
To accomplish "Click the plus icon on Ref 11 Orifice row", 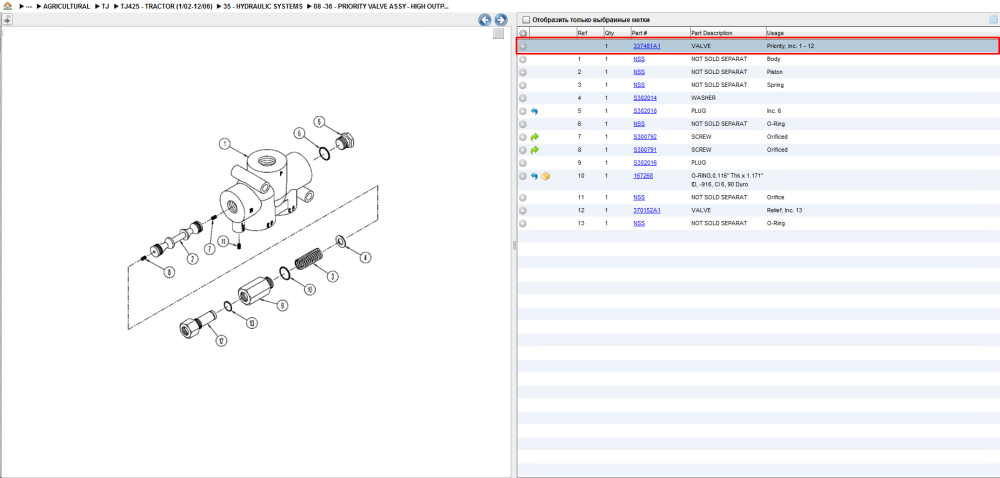I will point(523,198).
